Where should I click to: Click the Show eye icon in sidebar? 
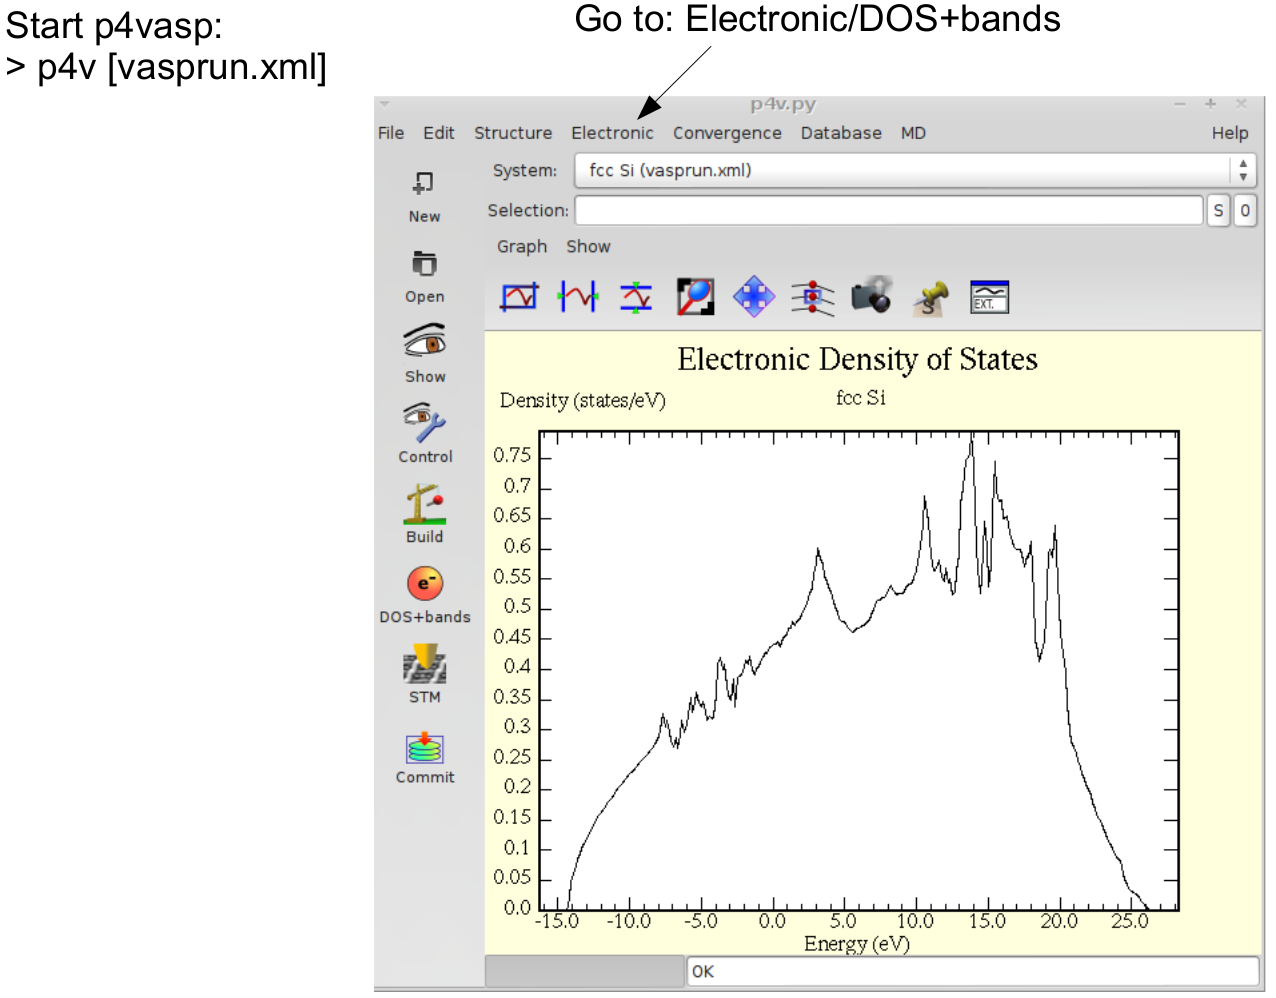tap(424, 343)
